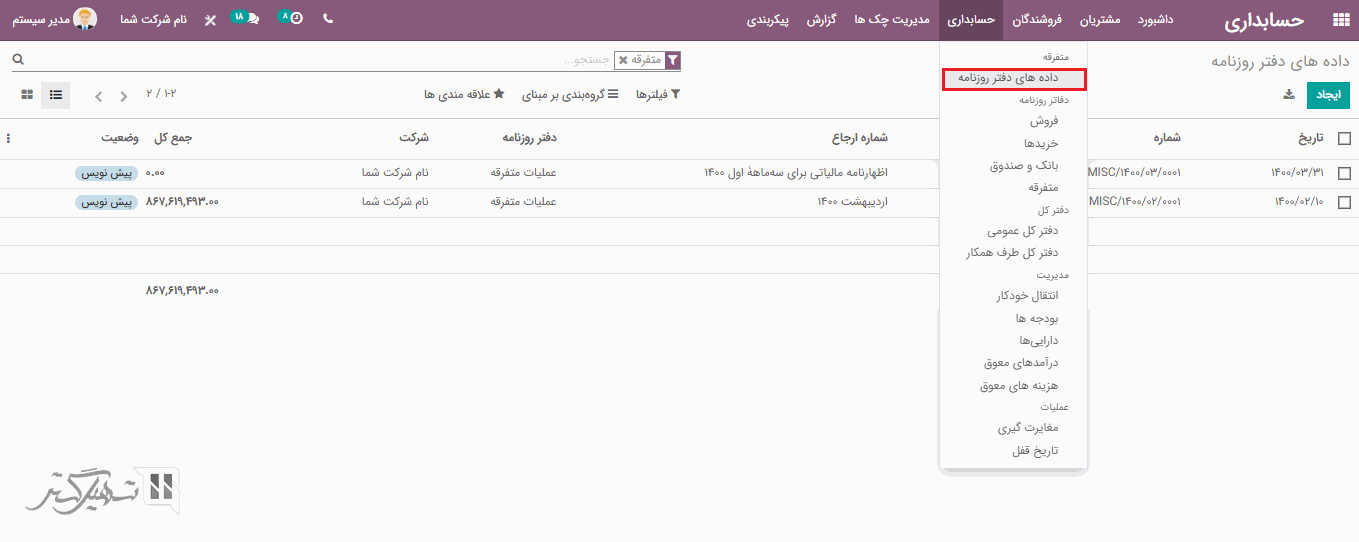Open the phone/VoIP icon in top bar
Screen dimensions: 1359x542
tap(328, 19)
